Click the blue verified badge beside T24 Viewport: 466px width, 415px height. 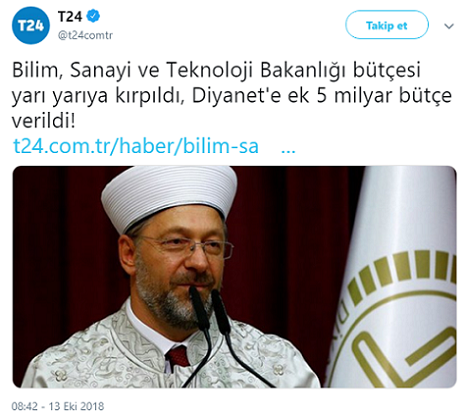coord(93,16)
